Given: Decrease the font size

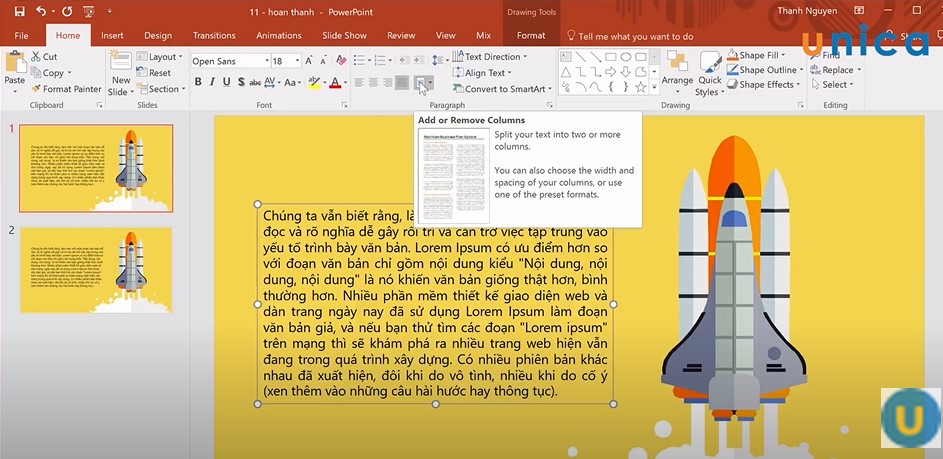Looking at the screenshot, I should point(324,61).
